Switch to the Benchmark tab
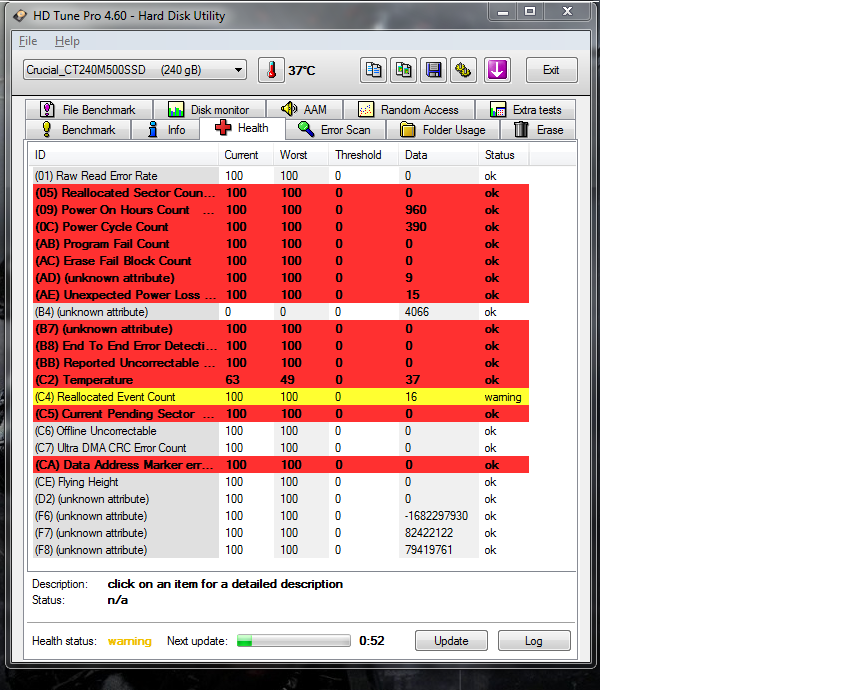The image size is (864, 690). click(x=78, y=130)
